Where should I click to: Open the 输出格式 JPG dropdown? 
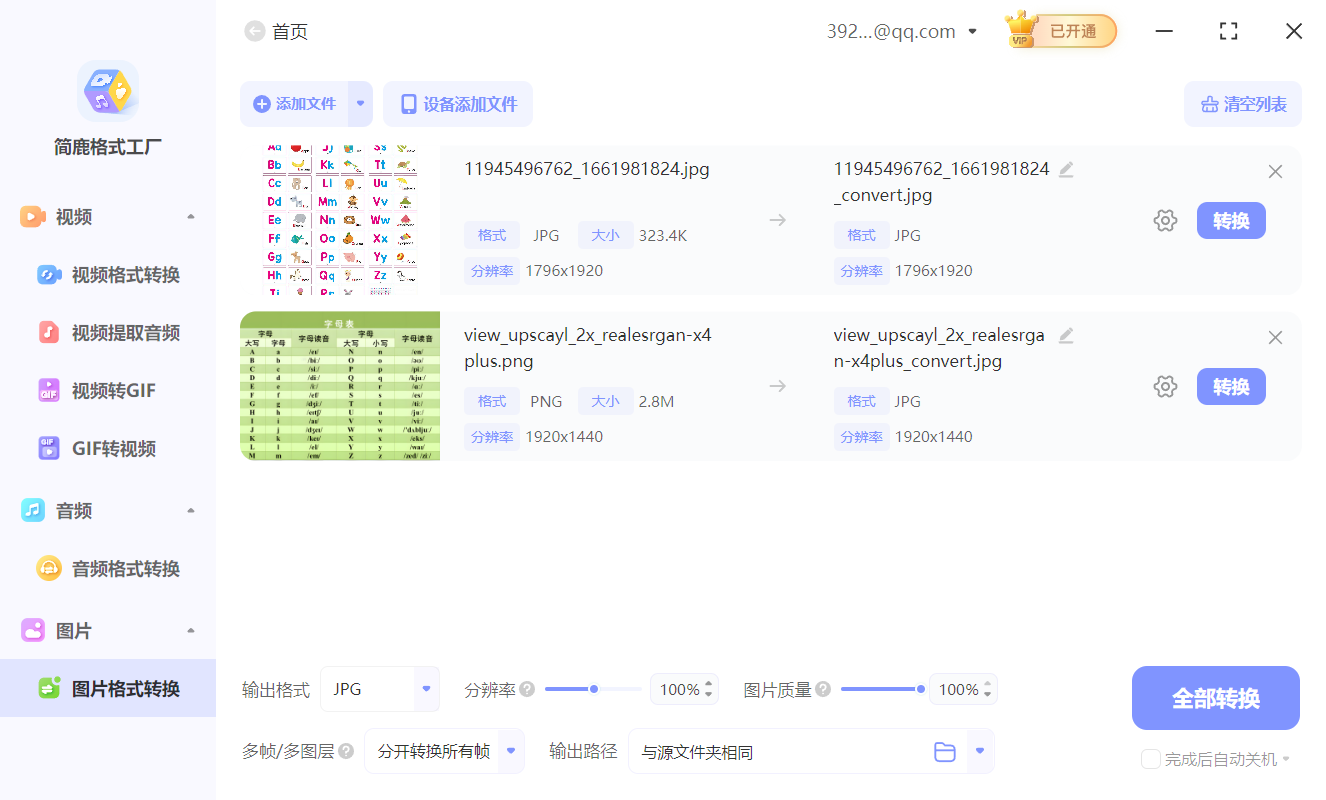click(380, 689)
